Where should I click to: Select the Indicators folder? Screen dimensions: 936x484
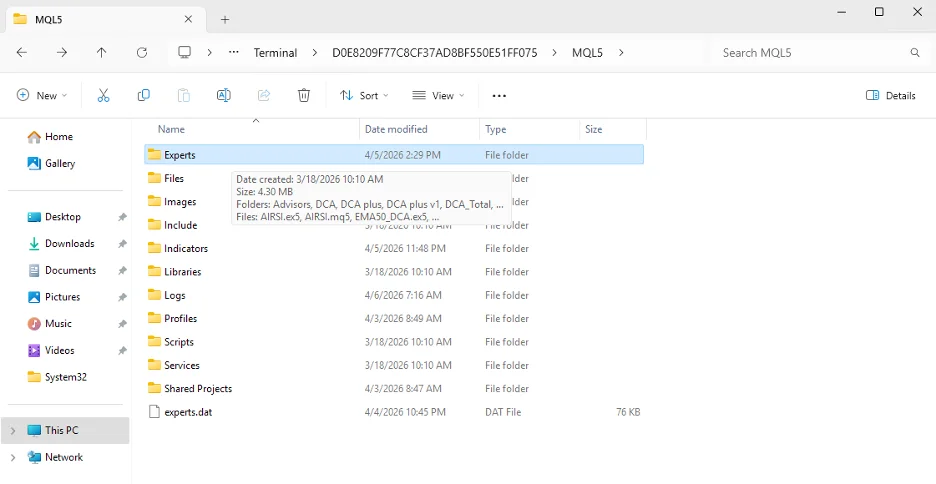(x=186, y=248)
